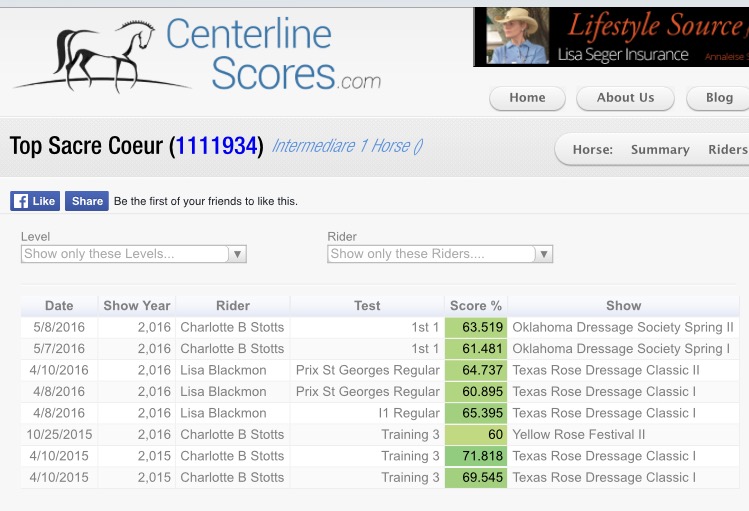Viewport: 749px width, 511px height.
Task: Sort by the Score % column header
Action: click(x=476, y=306)
